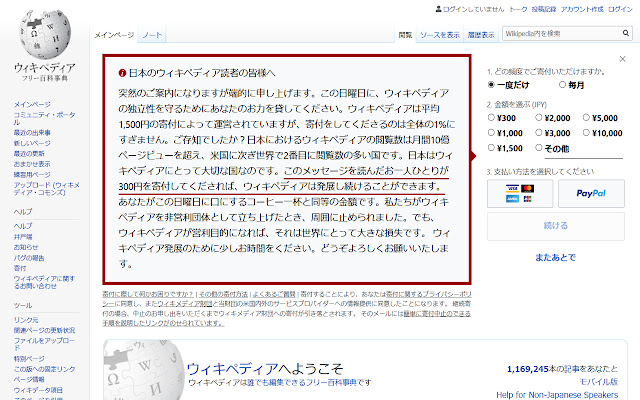Screen dimensions: 640x400
Task: Select 毎月 monthly donation option
Action: click(x=562, y=84)
